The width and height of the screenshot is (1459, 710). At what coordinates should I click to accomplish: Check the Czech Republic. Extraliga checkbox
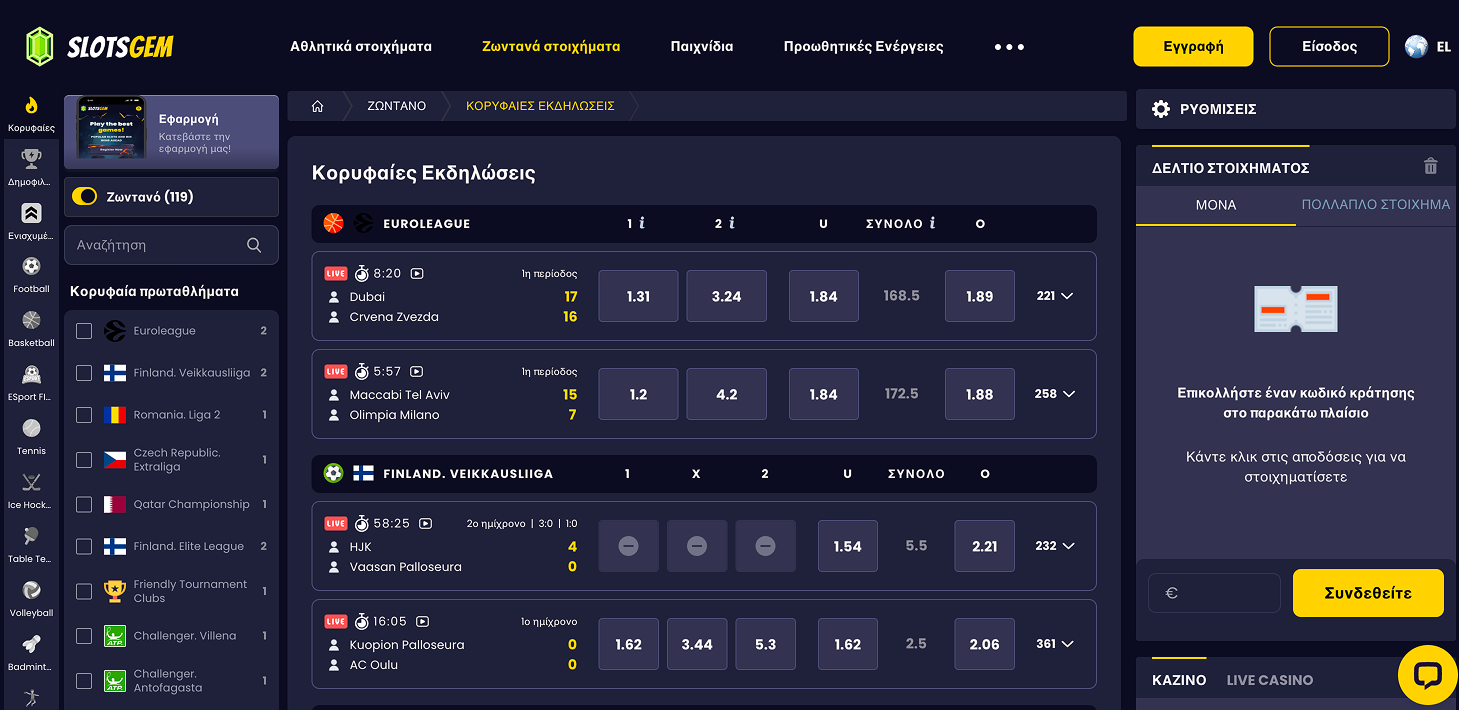tap(84, 460)
